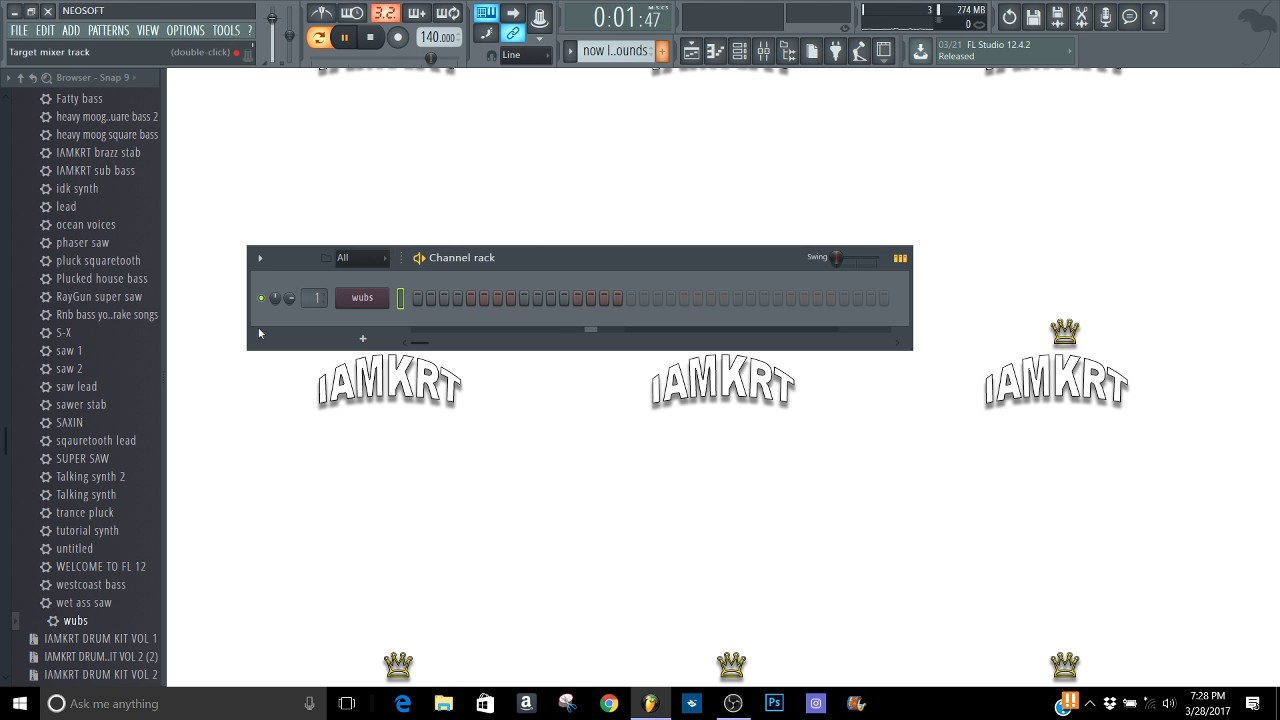The height and width of the screenshot is (720, 1280).
Task: Open the plugin picker plug icon
Action: [835, 51]
